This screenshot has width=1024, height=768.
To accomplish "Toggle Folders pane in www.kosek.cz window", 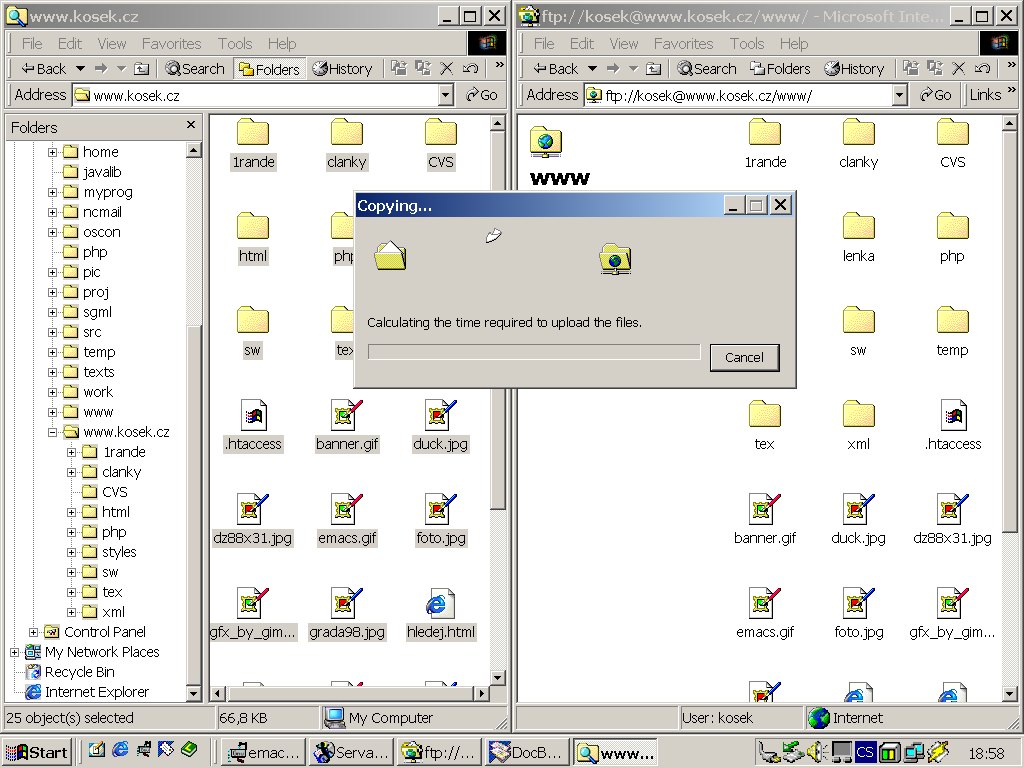I will (x=270, y=69).
